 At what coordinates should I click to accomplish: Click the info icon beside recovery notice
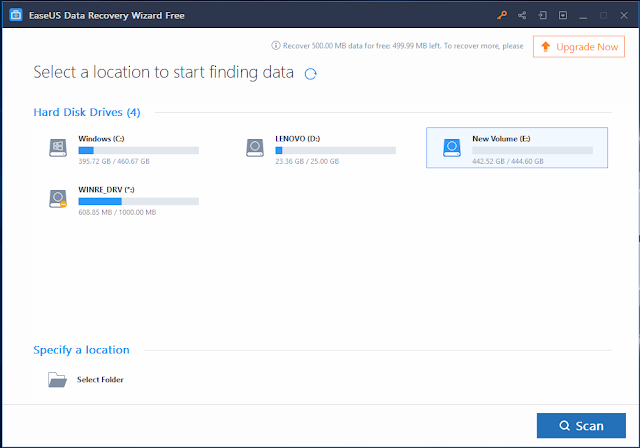click(x=276, y=45)
